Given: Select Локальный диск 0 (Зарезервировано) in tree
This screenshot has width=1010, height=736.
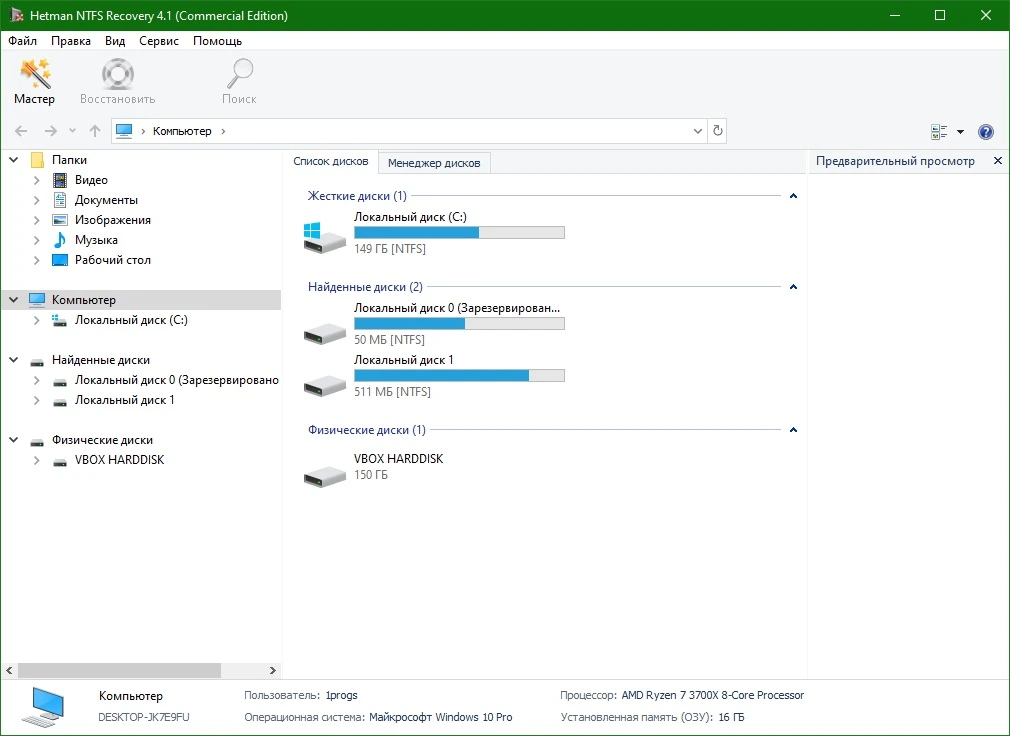Looking at the screenshot, I should [x=176, y=380].
